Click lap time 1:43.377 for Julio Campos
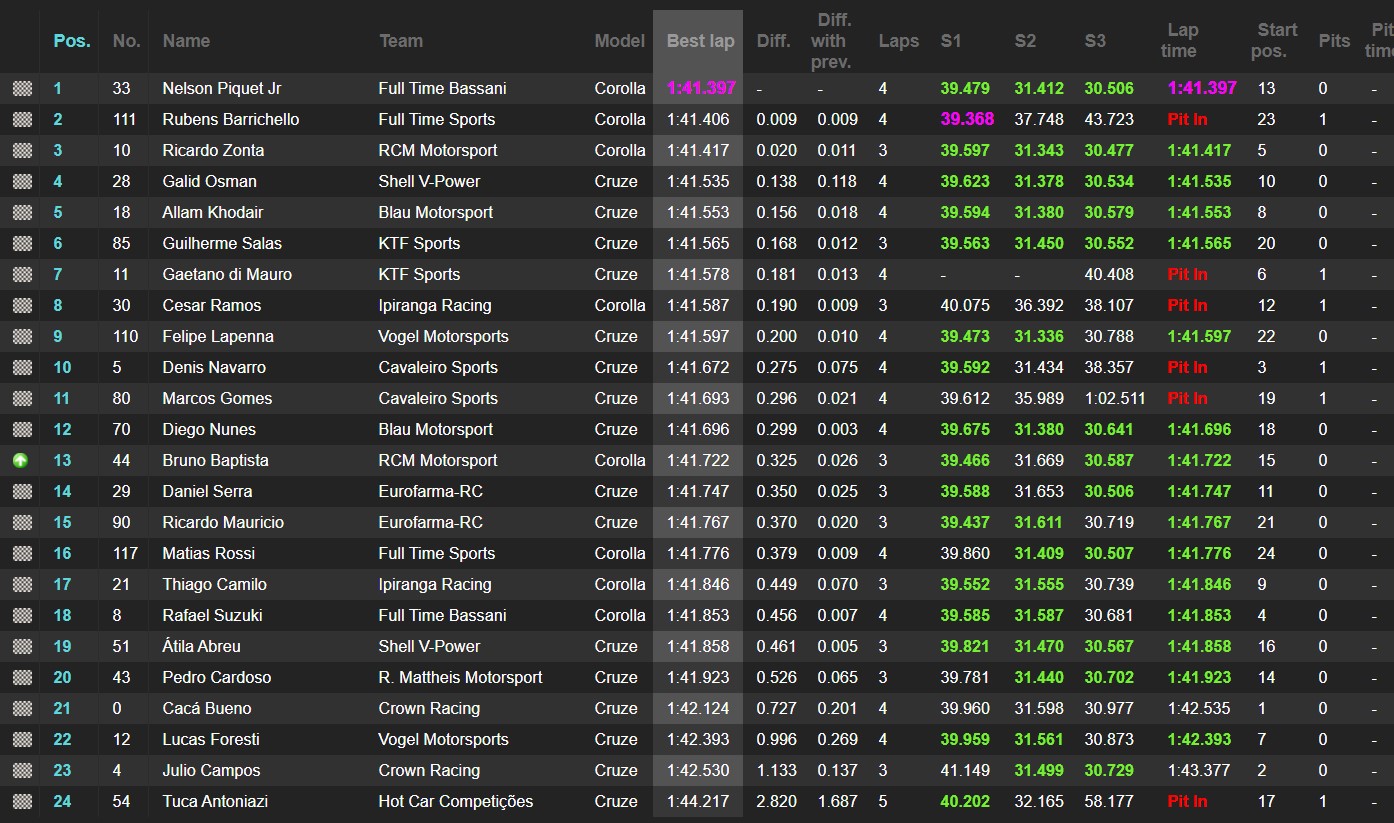Viewport: 1394px width, 823px height. (1199, 771)
